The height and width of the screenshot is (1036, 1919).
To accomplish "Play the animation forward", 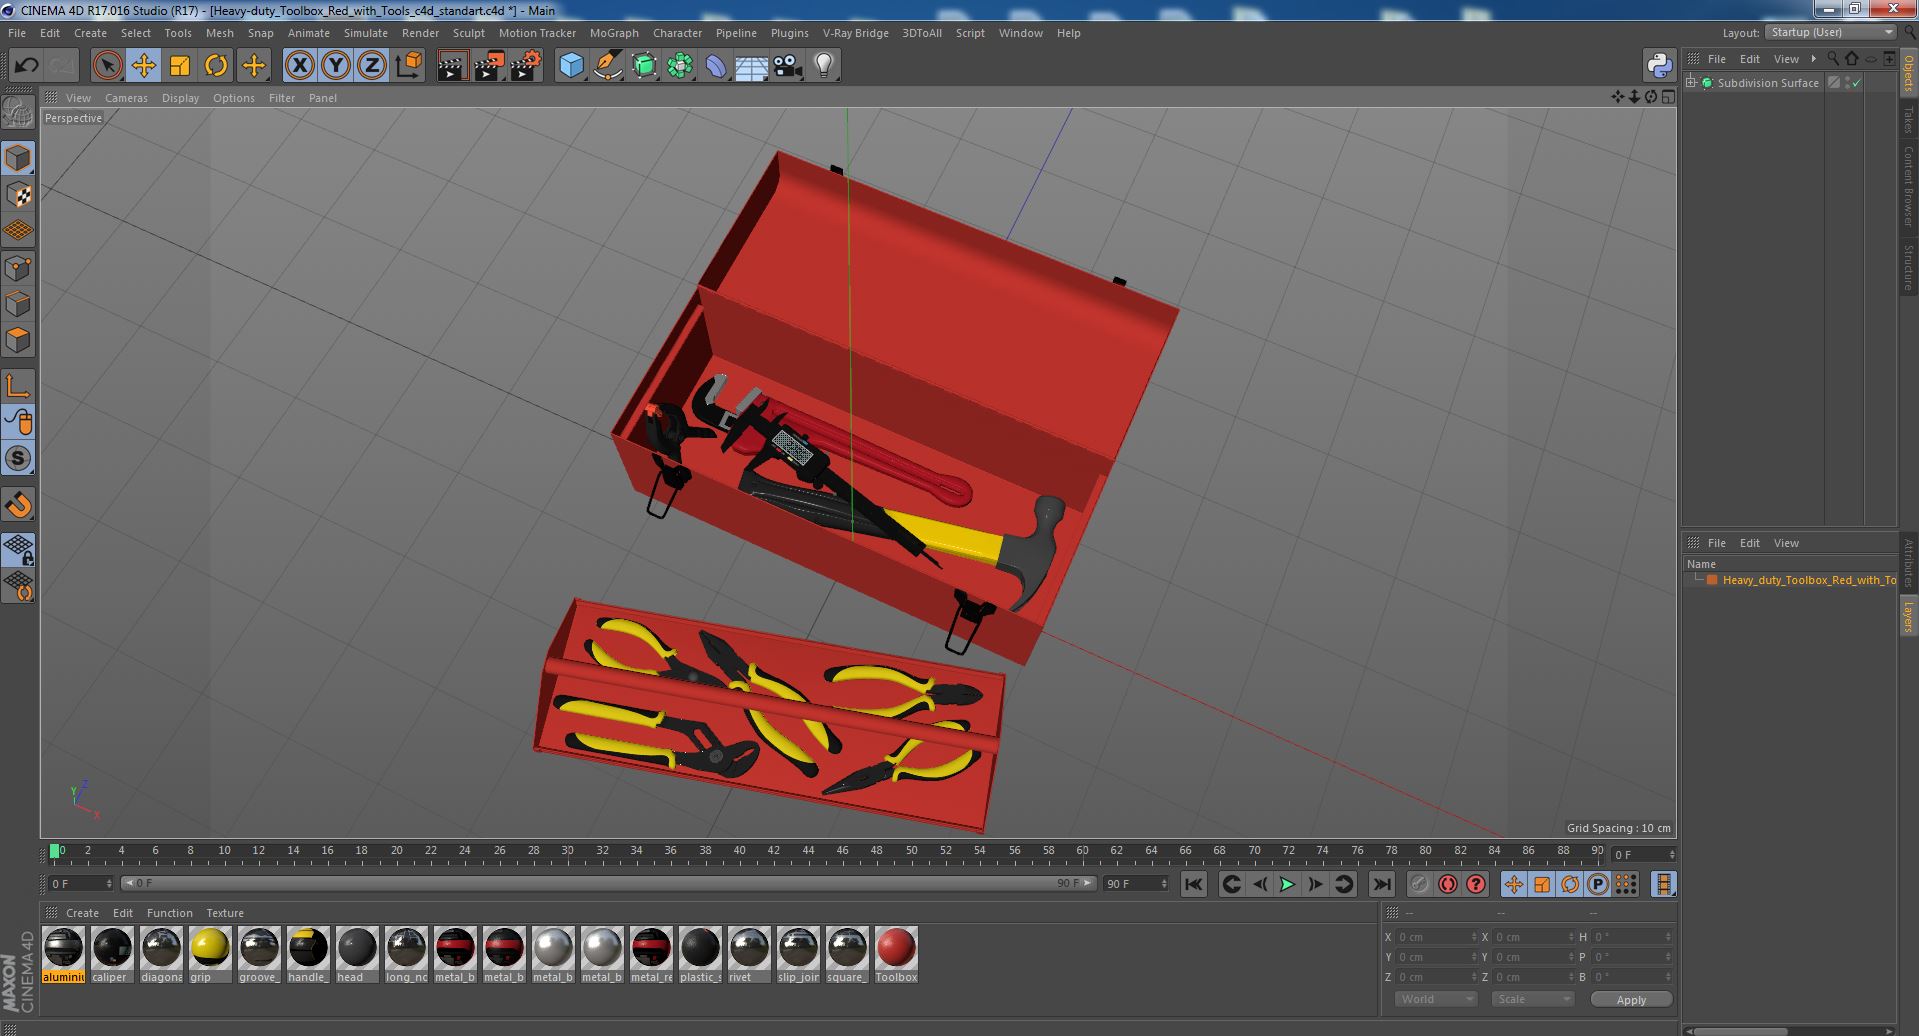I will [x=1288, y=884].
